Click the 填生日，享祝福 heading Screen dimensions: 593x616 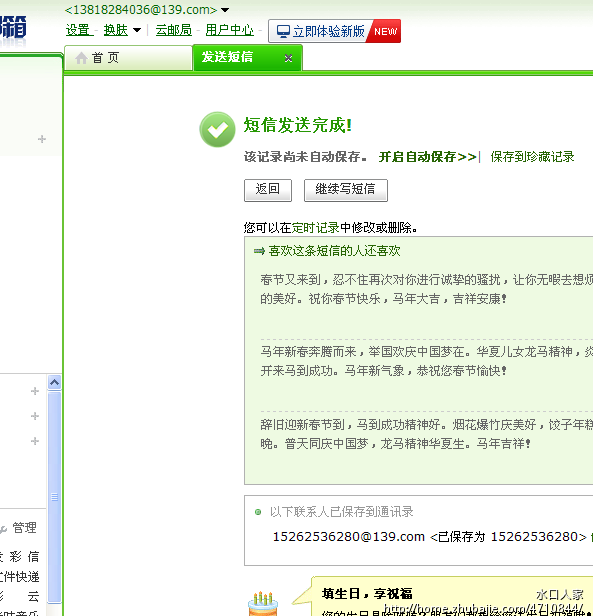pos(367,594)
